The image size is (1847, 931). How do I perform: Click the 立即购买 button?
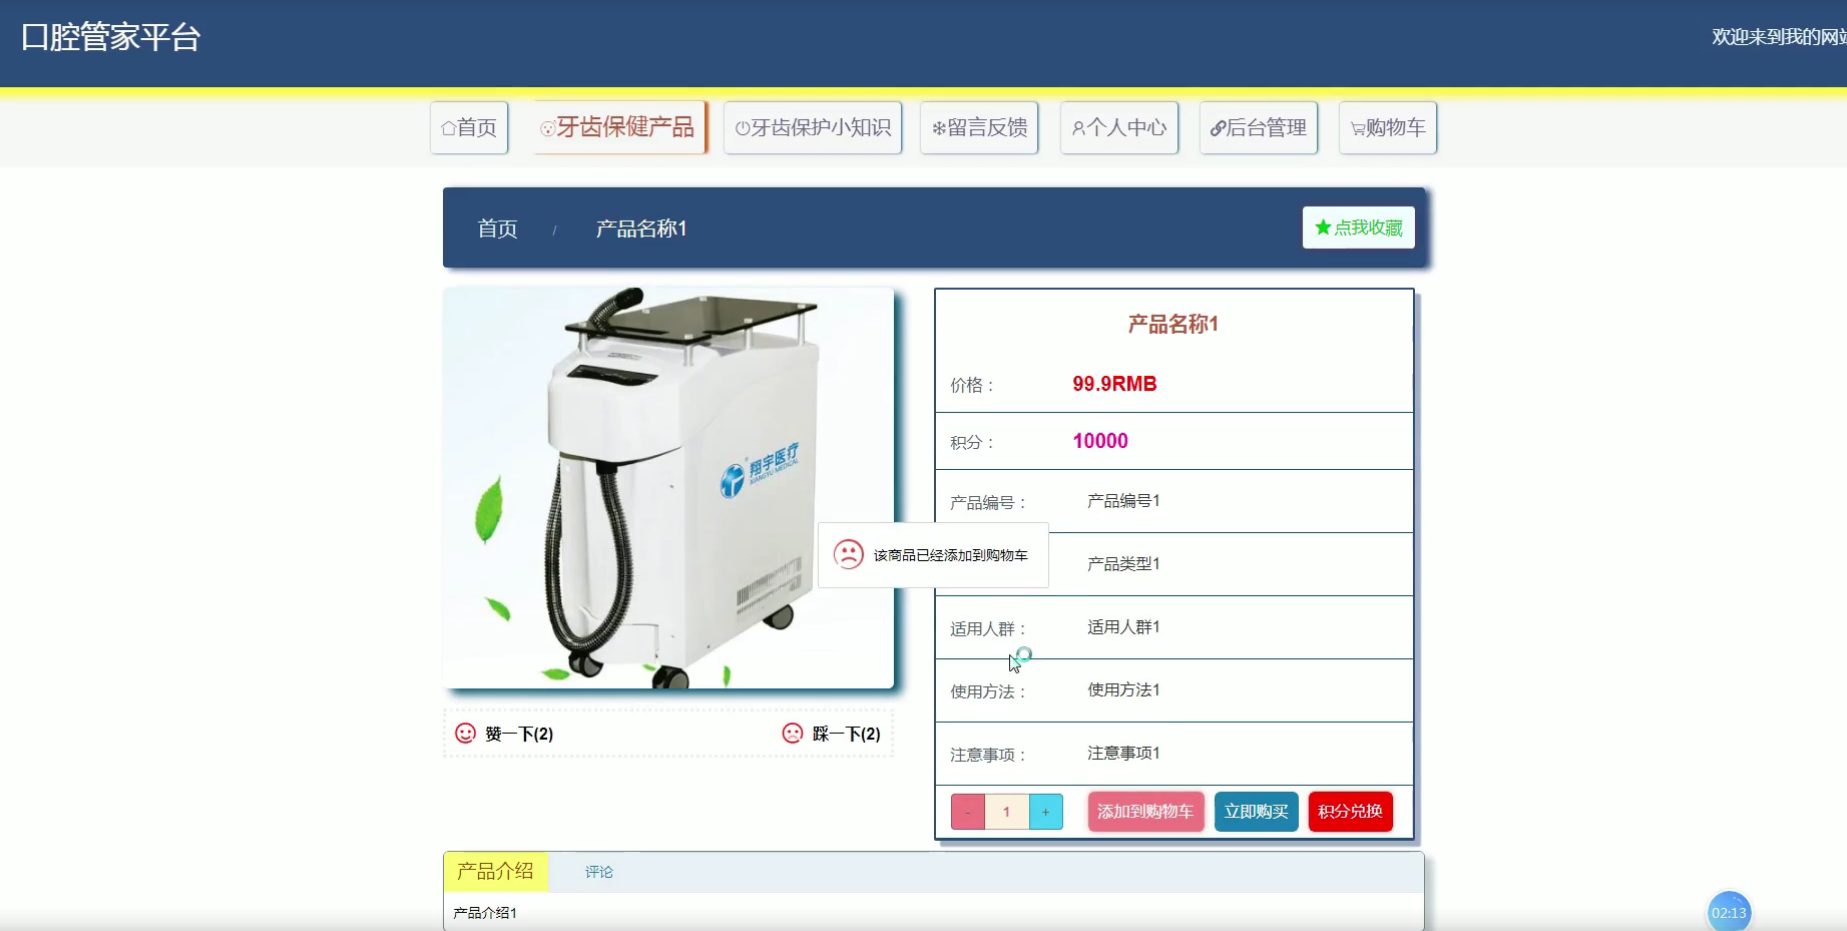[1256, 812]
